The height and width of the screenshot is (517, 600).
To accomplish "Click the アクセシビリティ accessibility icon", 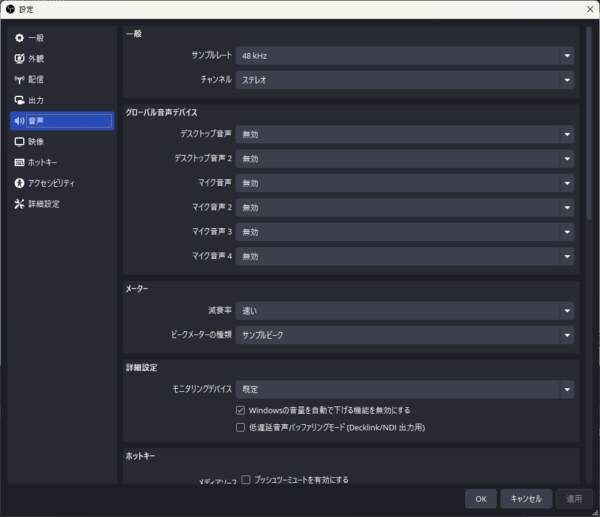I will [19, 183].
